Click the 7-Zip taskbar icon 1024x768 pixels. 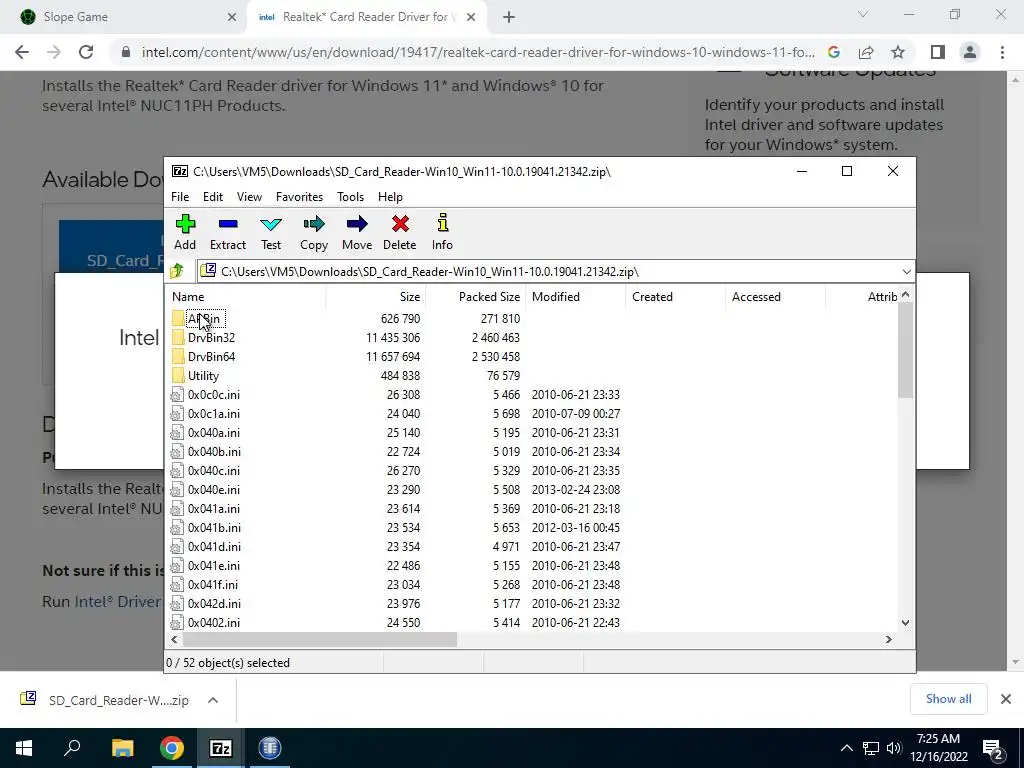[221, 748]
